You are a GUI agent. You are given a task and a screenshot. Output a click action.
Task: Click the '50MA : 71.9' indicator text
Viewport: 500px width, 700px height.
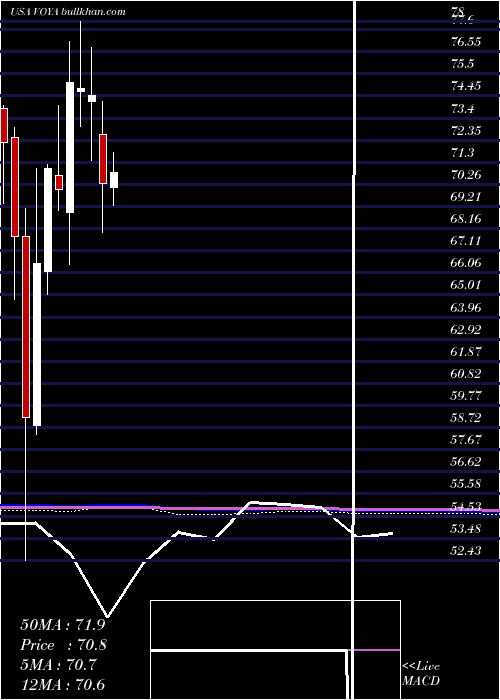point(63,625)
